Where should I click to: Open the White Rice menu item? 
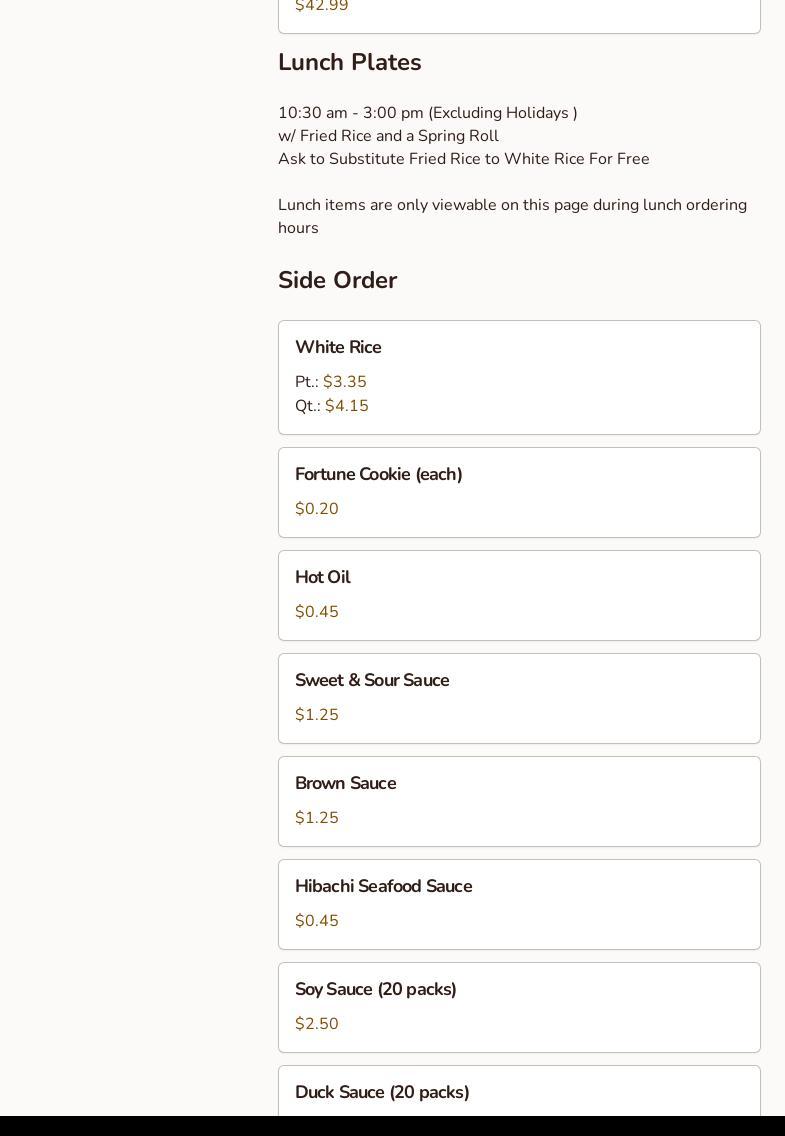tap(519, 377)
